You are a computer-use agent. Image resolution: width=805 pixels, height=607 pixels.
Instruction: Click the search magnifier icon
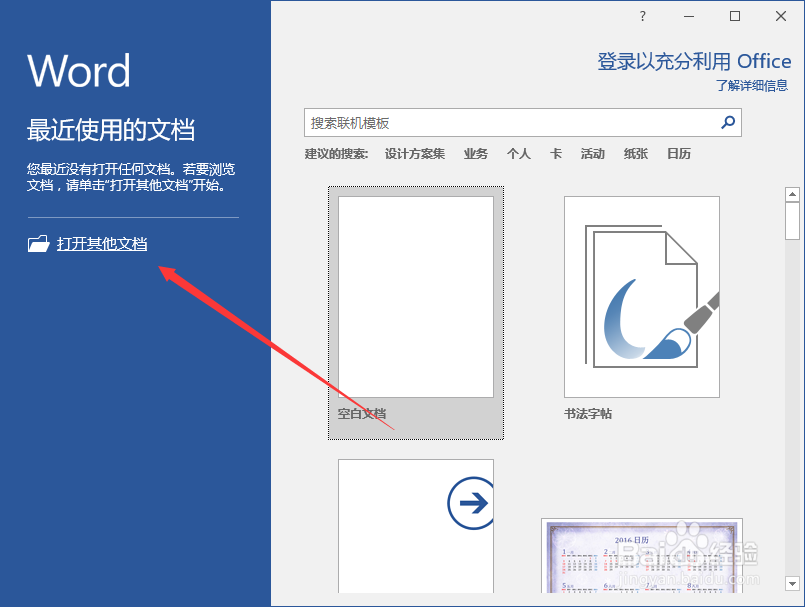pyautogui.click(x=728, y=122)
